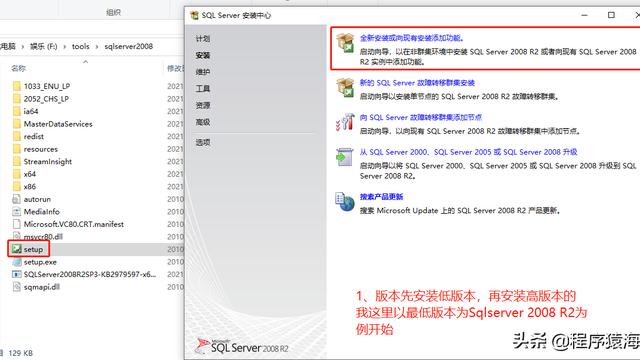Open the 选项 (Options) page
The width and height of the screenshot is (640, 360).
tap(202, 142)
